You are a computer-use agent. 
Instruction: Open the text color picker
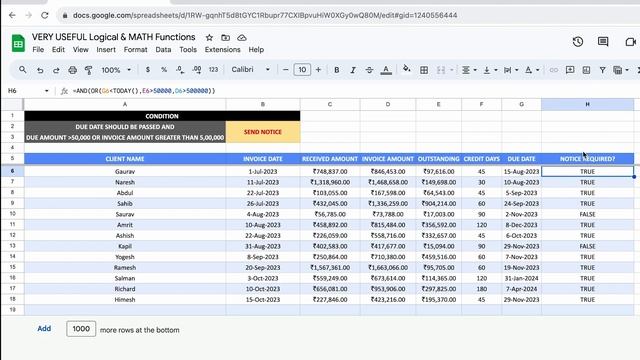pyautogui.click(x=386, y=70)
